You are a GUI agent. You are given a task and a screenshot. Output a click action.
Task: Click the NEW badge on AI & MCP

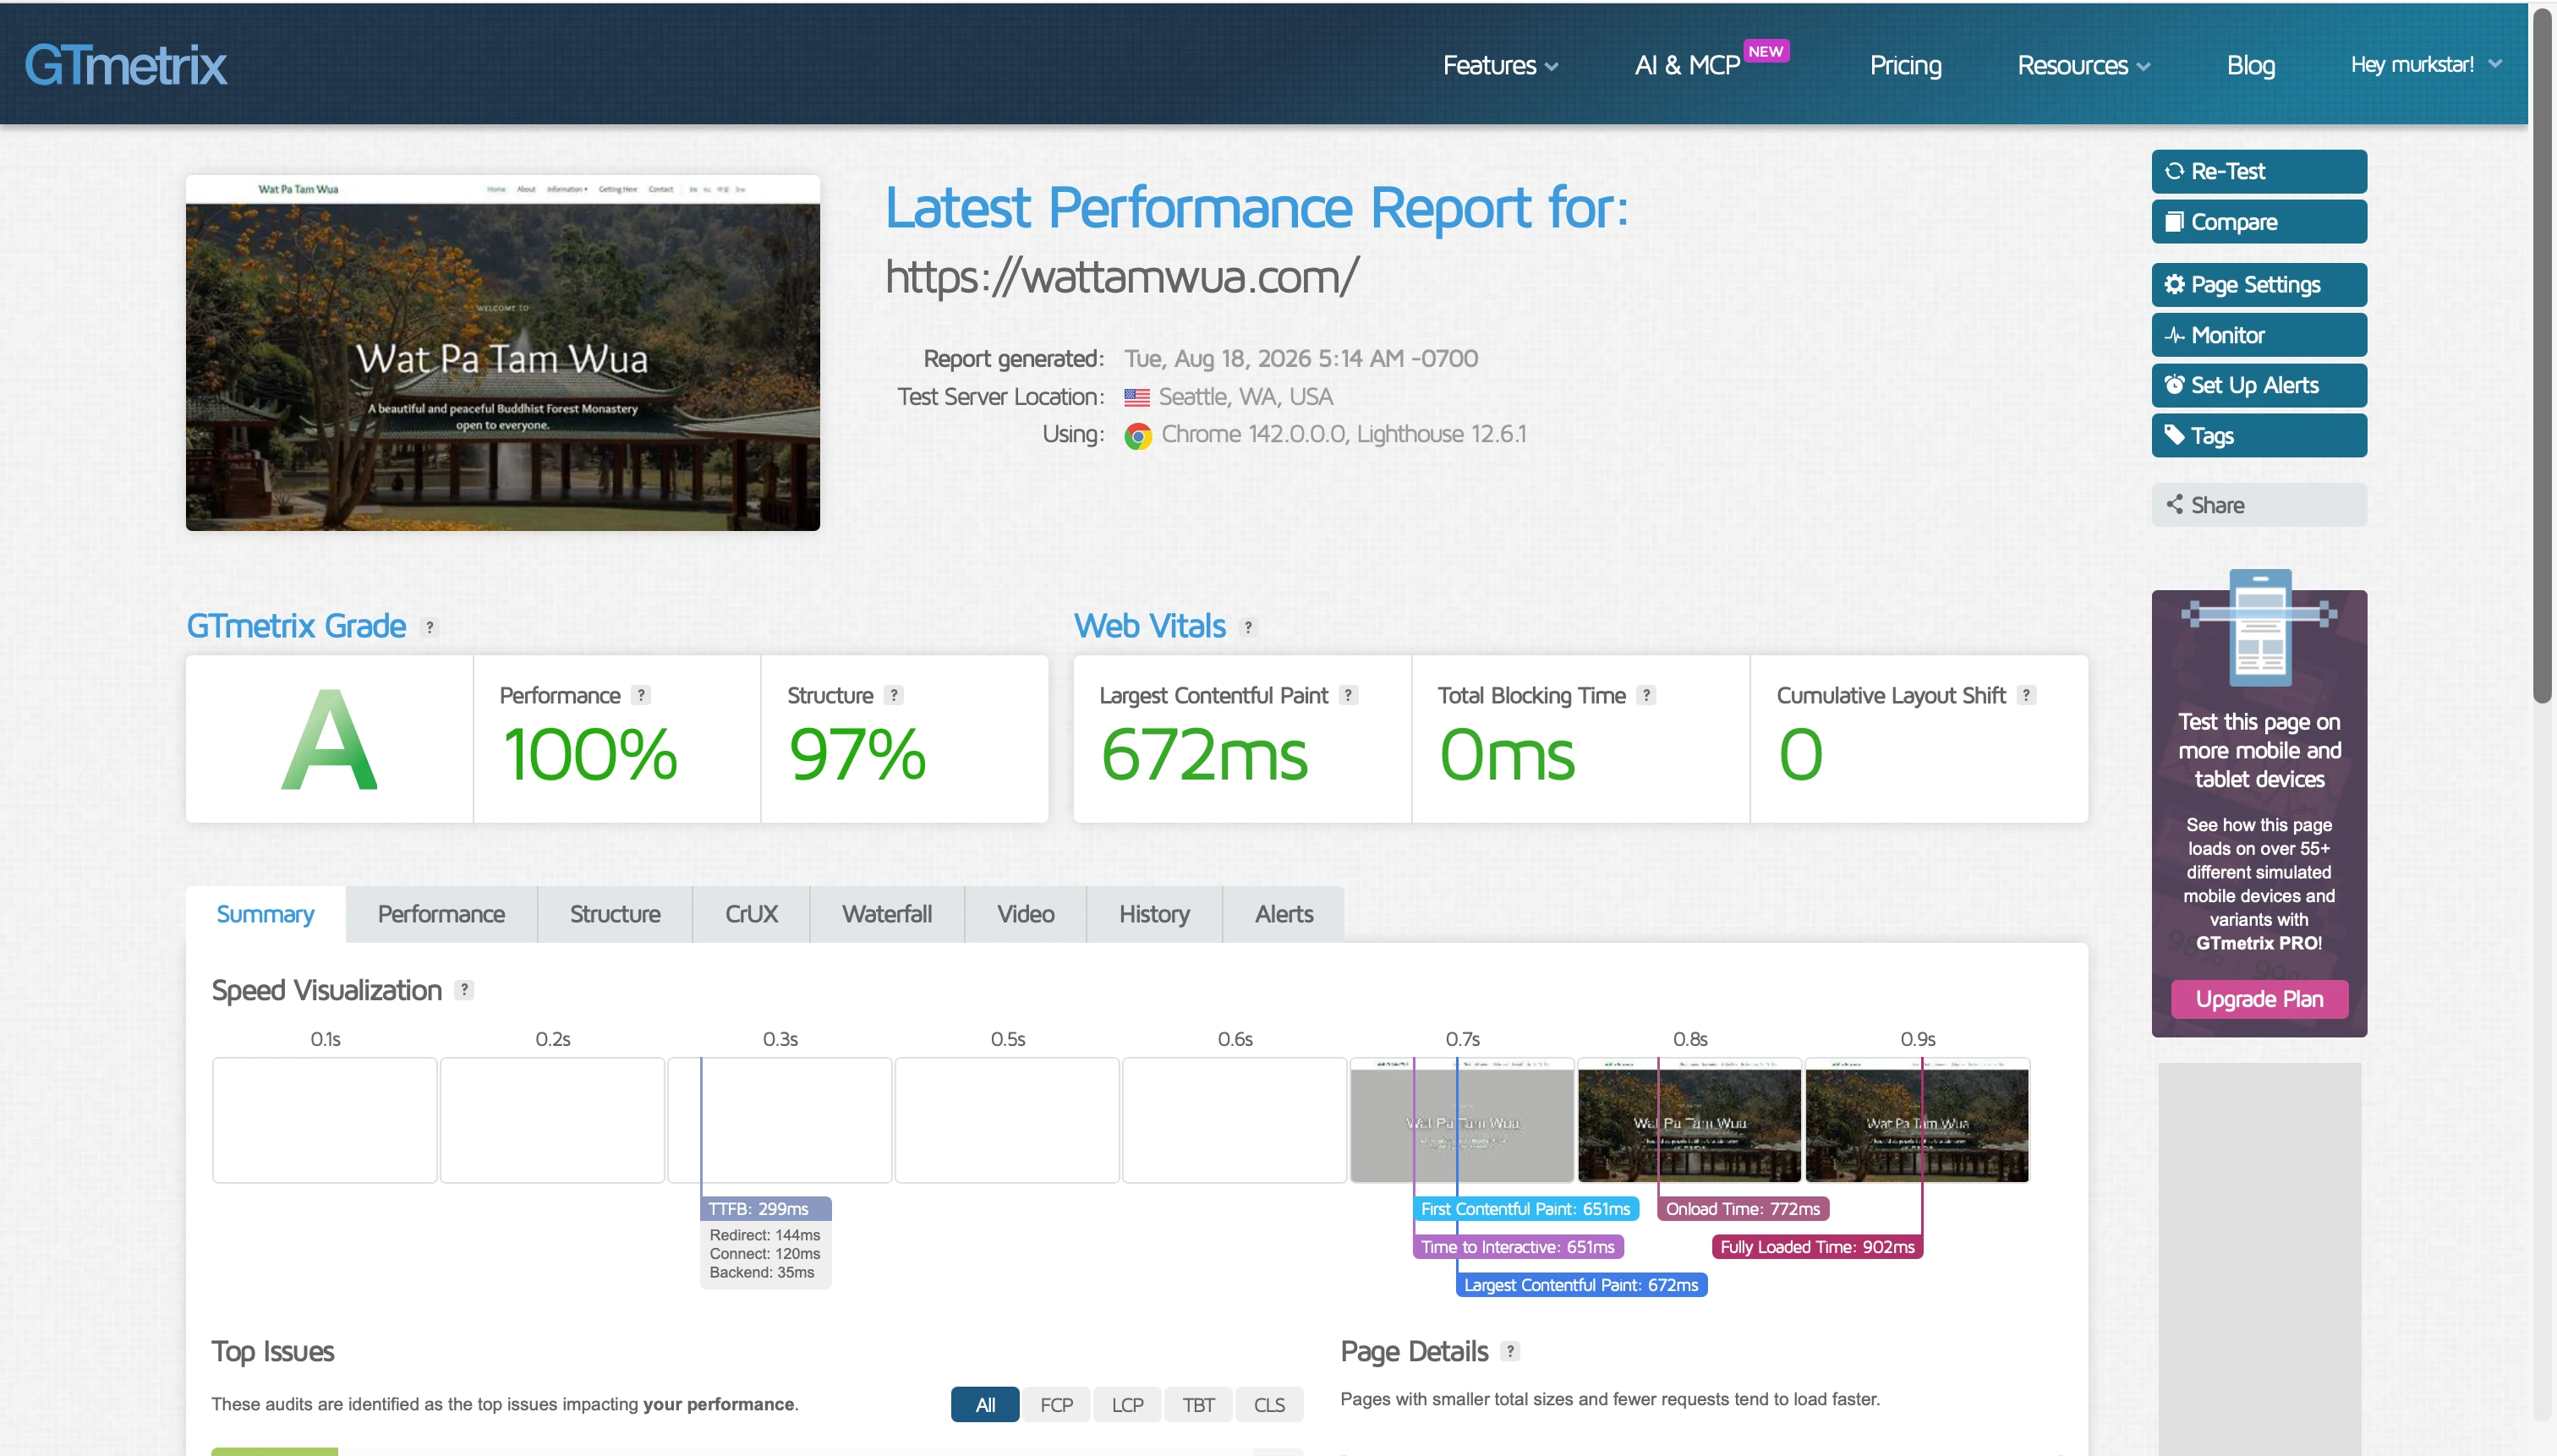tap(1766, 51)
